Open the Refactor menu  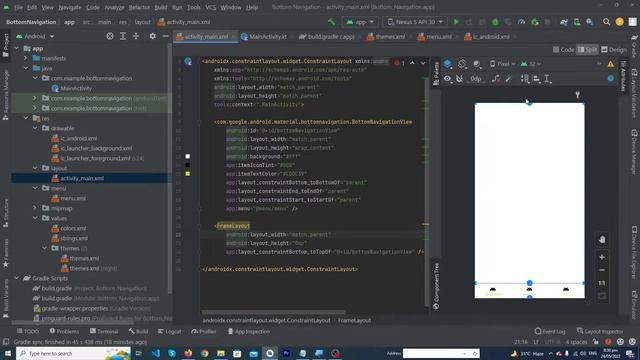click(139, 7)
